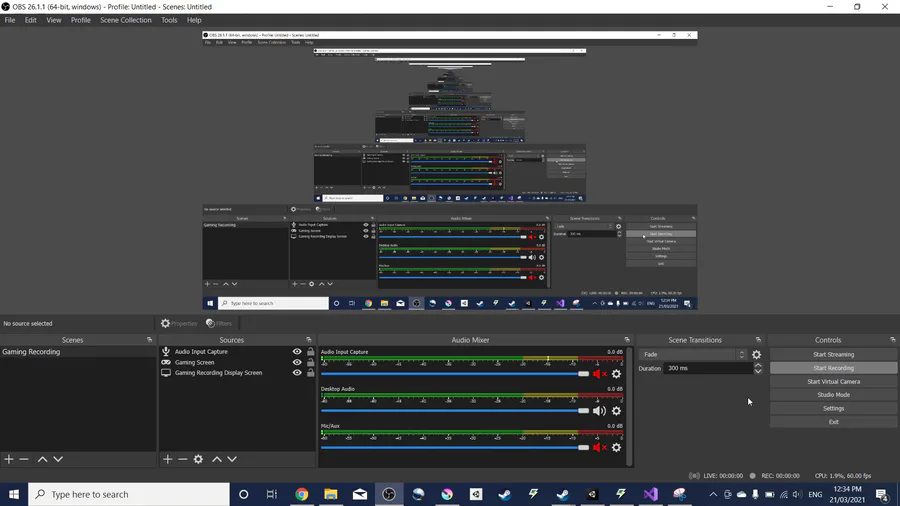Open source properties gear in Sources toolbar
The image size is (900, 506).
click(198, 459)
